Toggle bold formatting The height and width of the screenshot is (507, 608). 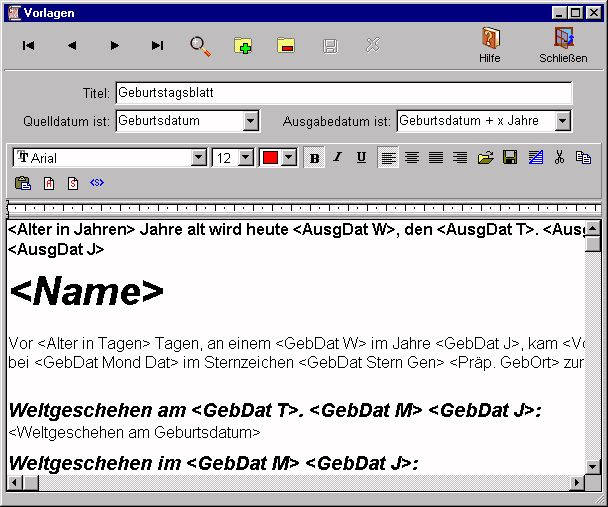pos(314,158)
